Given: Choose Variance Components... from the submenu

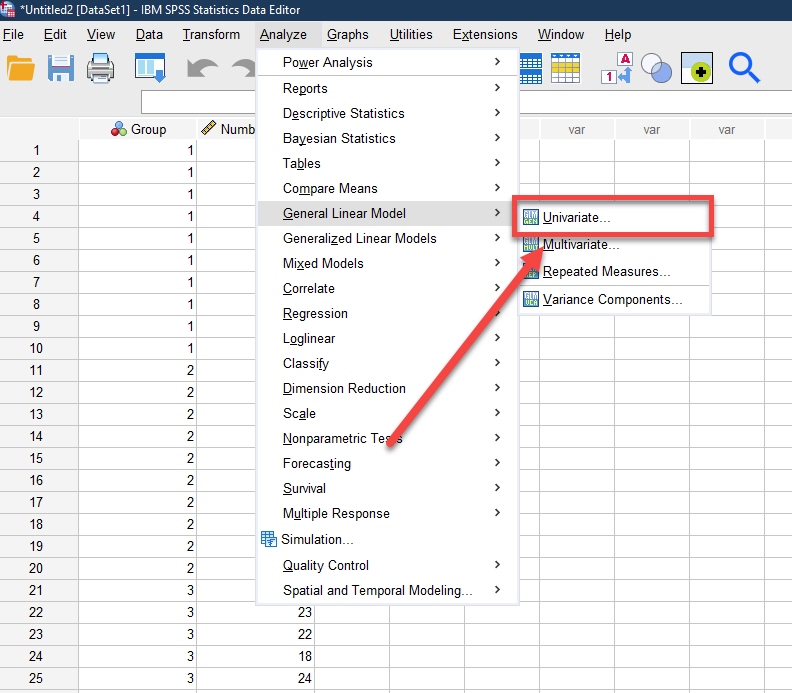Looking at the screenshot, I should point(614,299).
